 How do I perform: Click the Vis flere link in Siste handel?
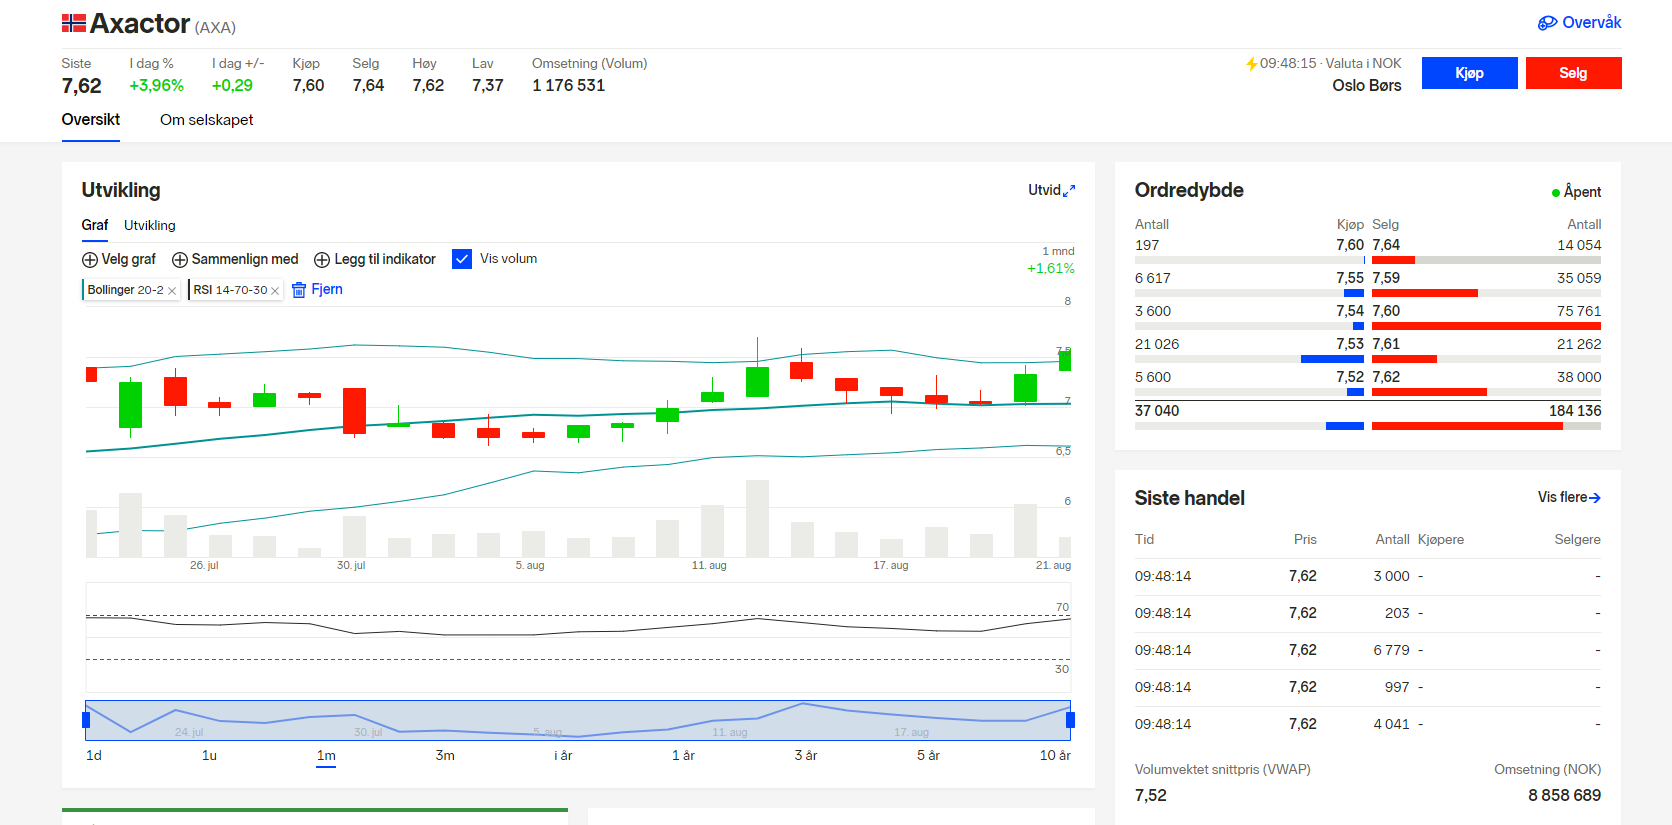(1569, 497)
